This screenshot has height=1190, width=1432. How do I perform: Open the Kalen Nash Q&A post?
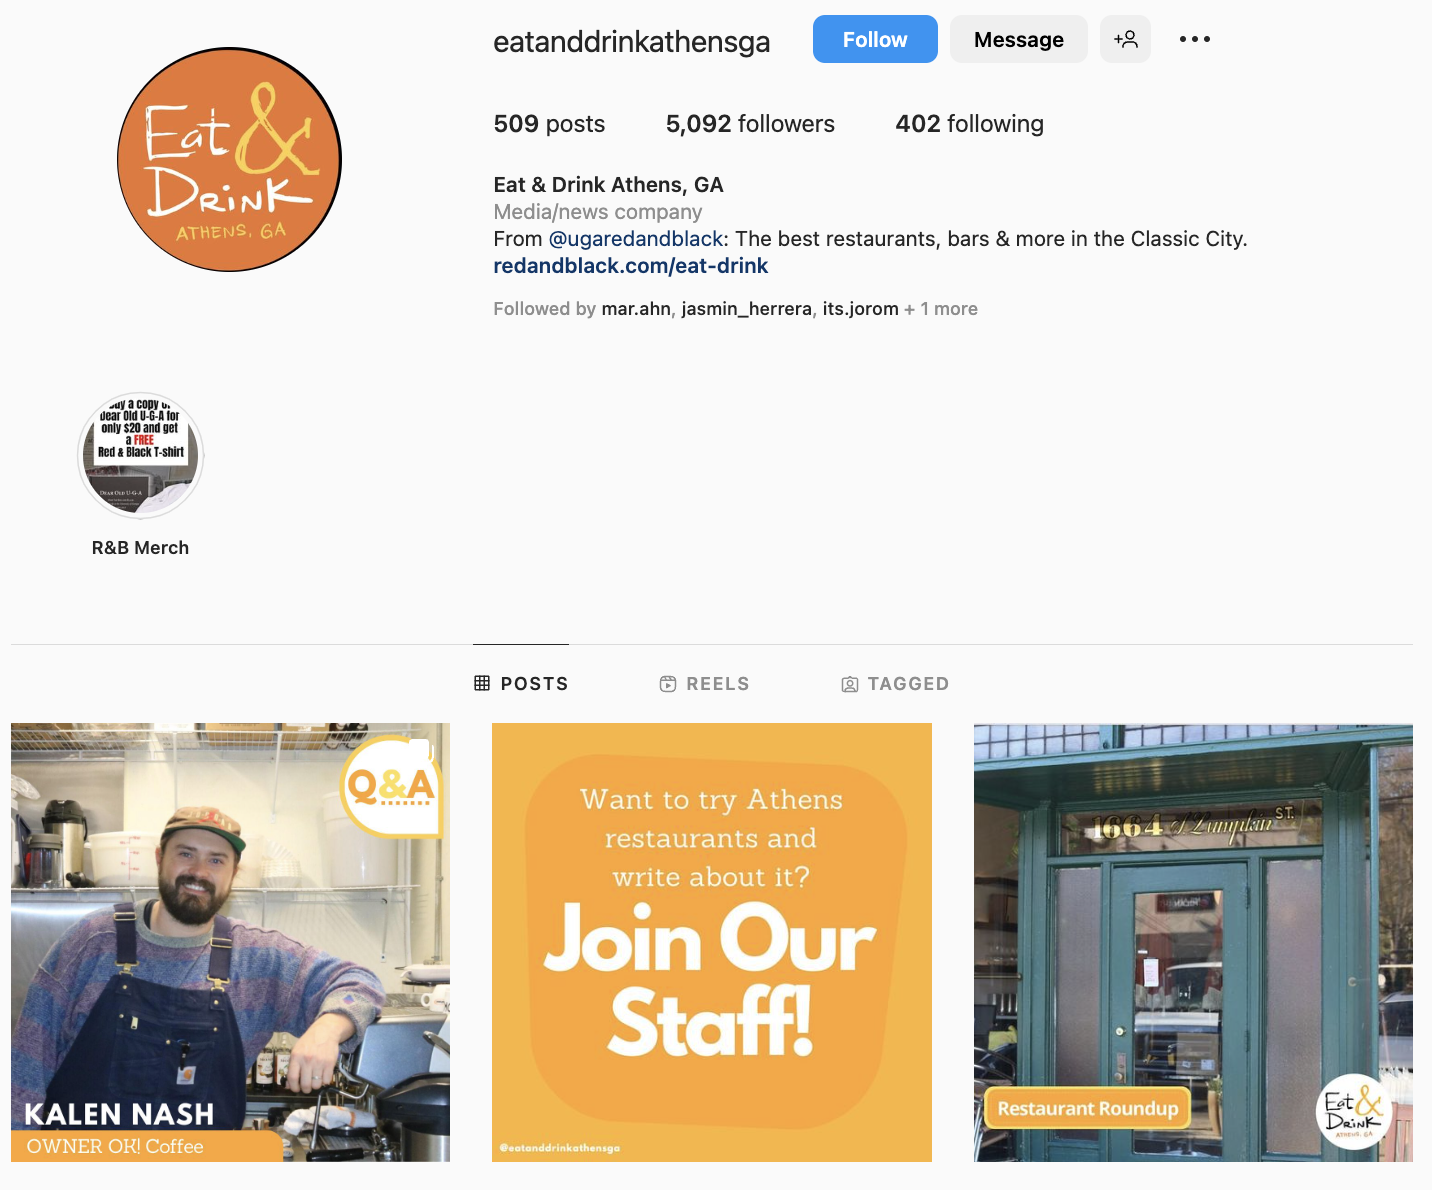[230, 942]
